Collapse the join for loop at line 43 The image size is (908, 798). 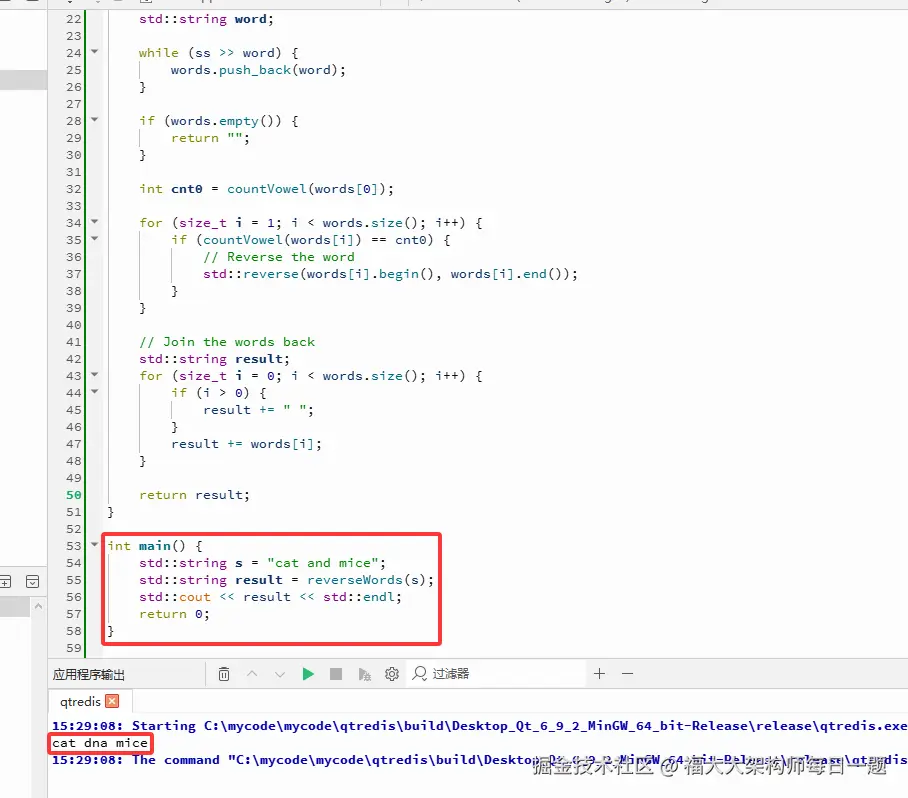point(94,375)
